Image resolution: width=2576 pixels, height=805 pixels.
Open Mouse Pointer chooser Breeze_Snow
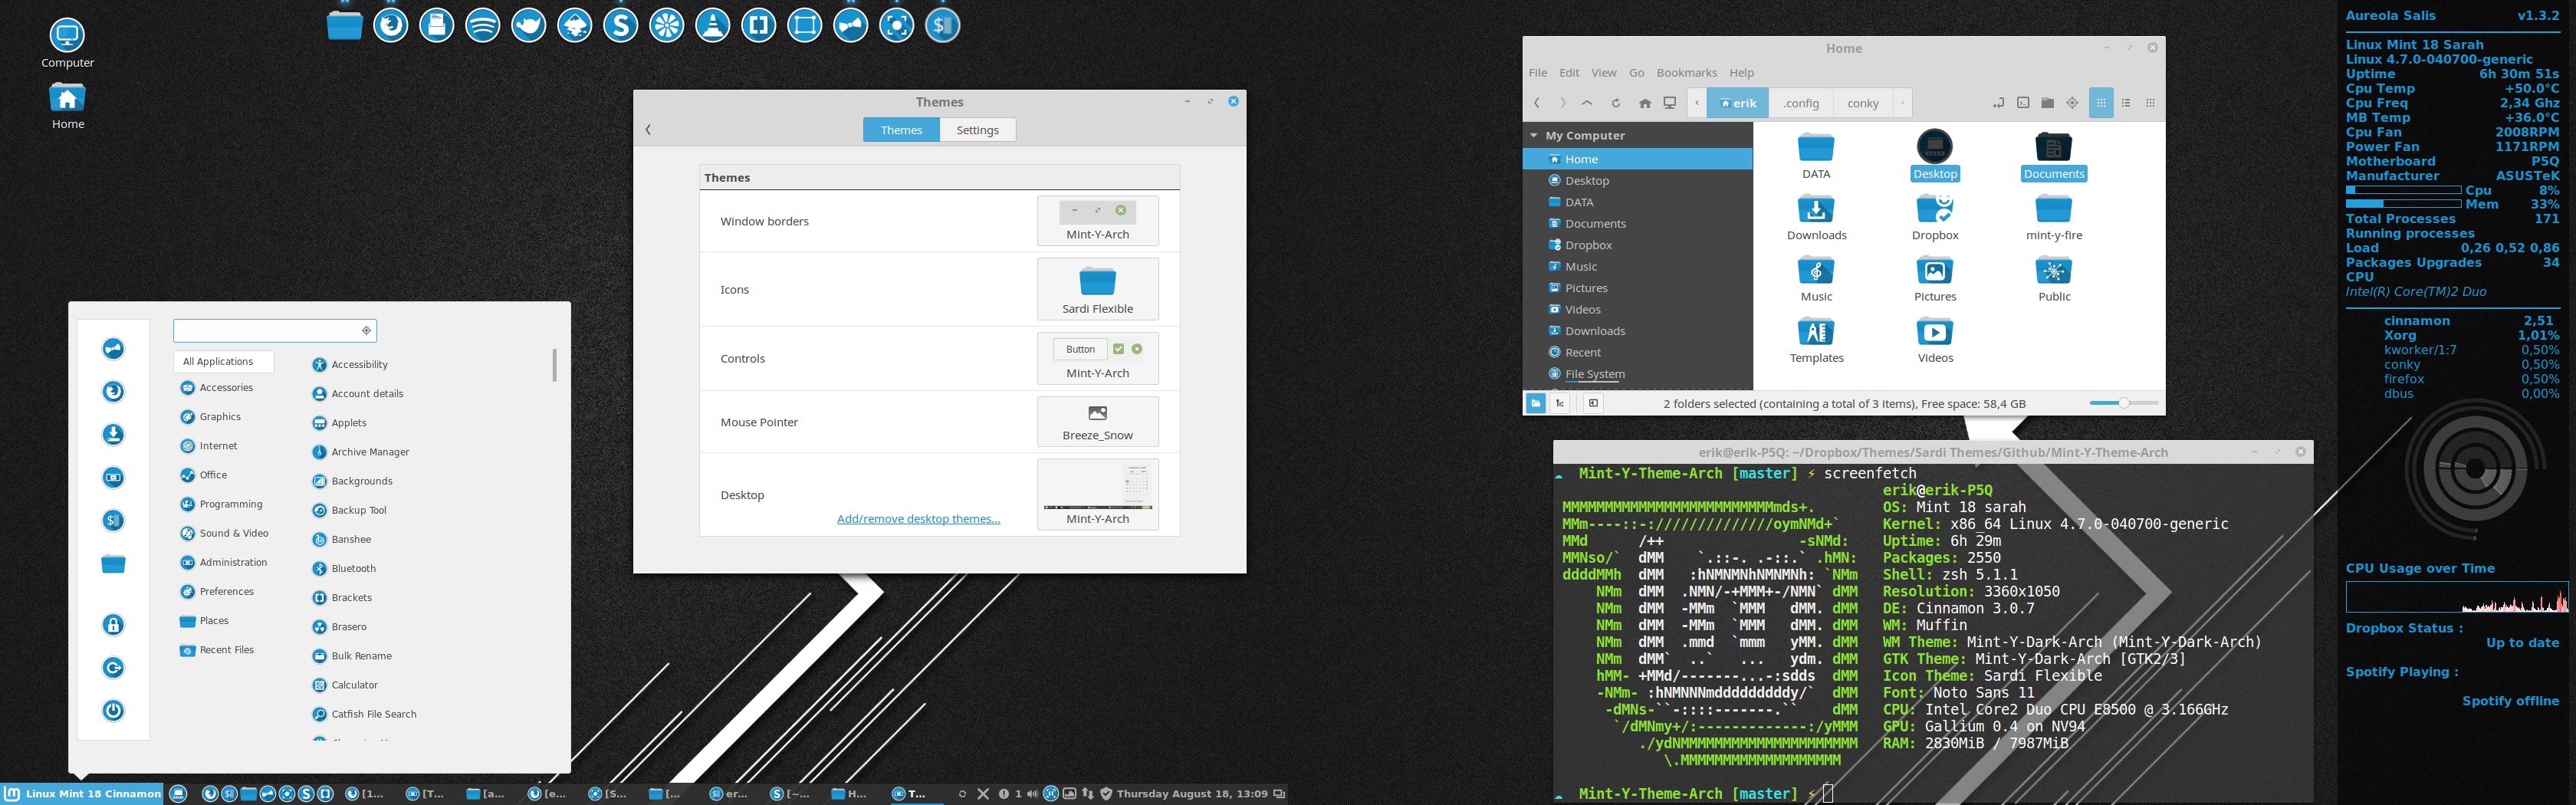tap(1097, 422)
